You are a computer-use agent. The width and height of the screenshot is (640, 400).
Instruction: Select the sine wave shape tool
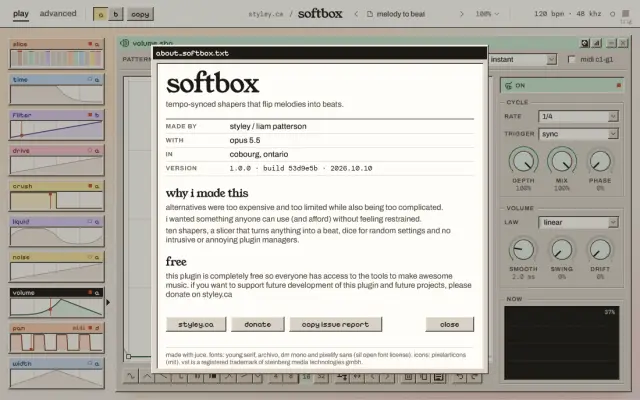point(131,376)
